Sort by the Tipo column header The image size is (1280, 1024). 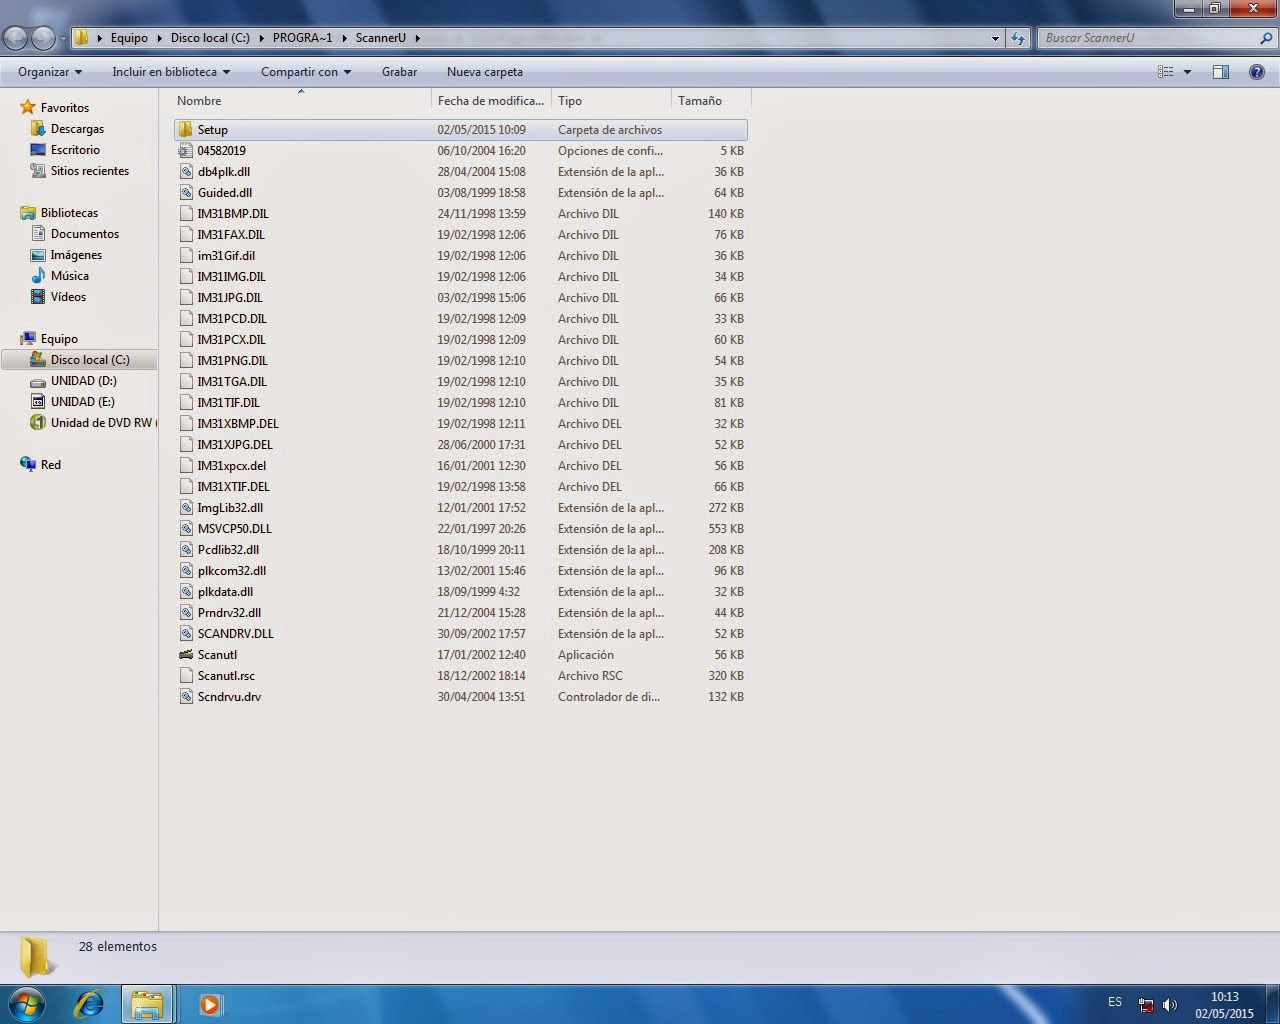pos(611,101)
